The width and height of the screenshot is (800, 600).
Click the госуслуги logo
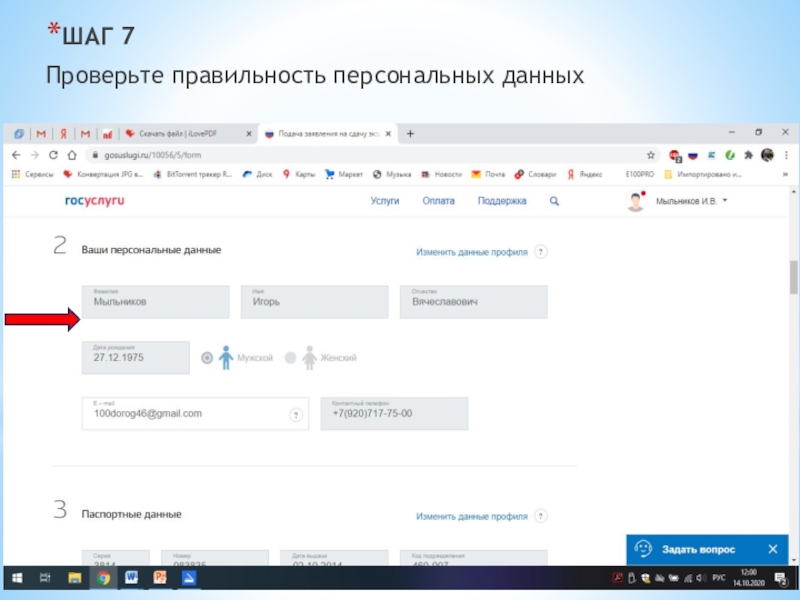click(95, 201)
